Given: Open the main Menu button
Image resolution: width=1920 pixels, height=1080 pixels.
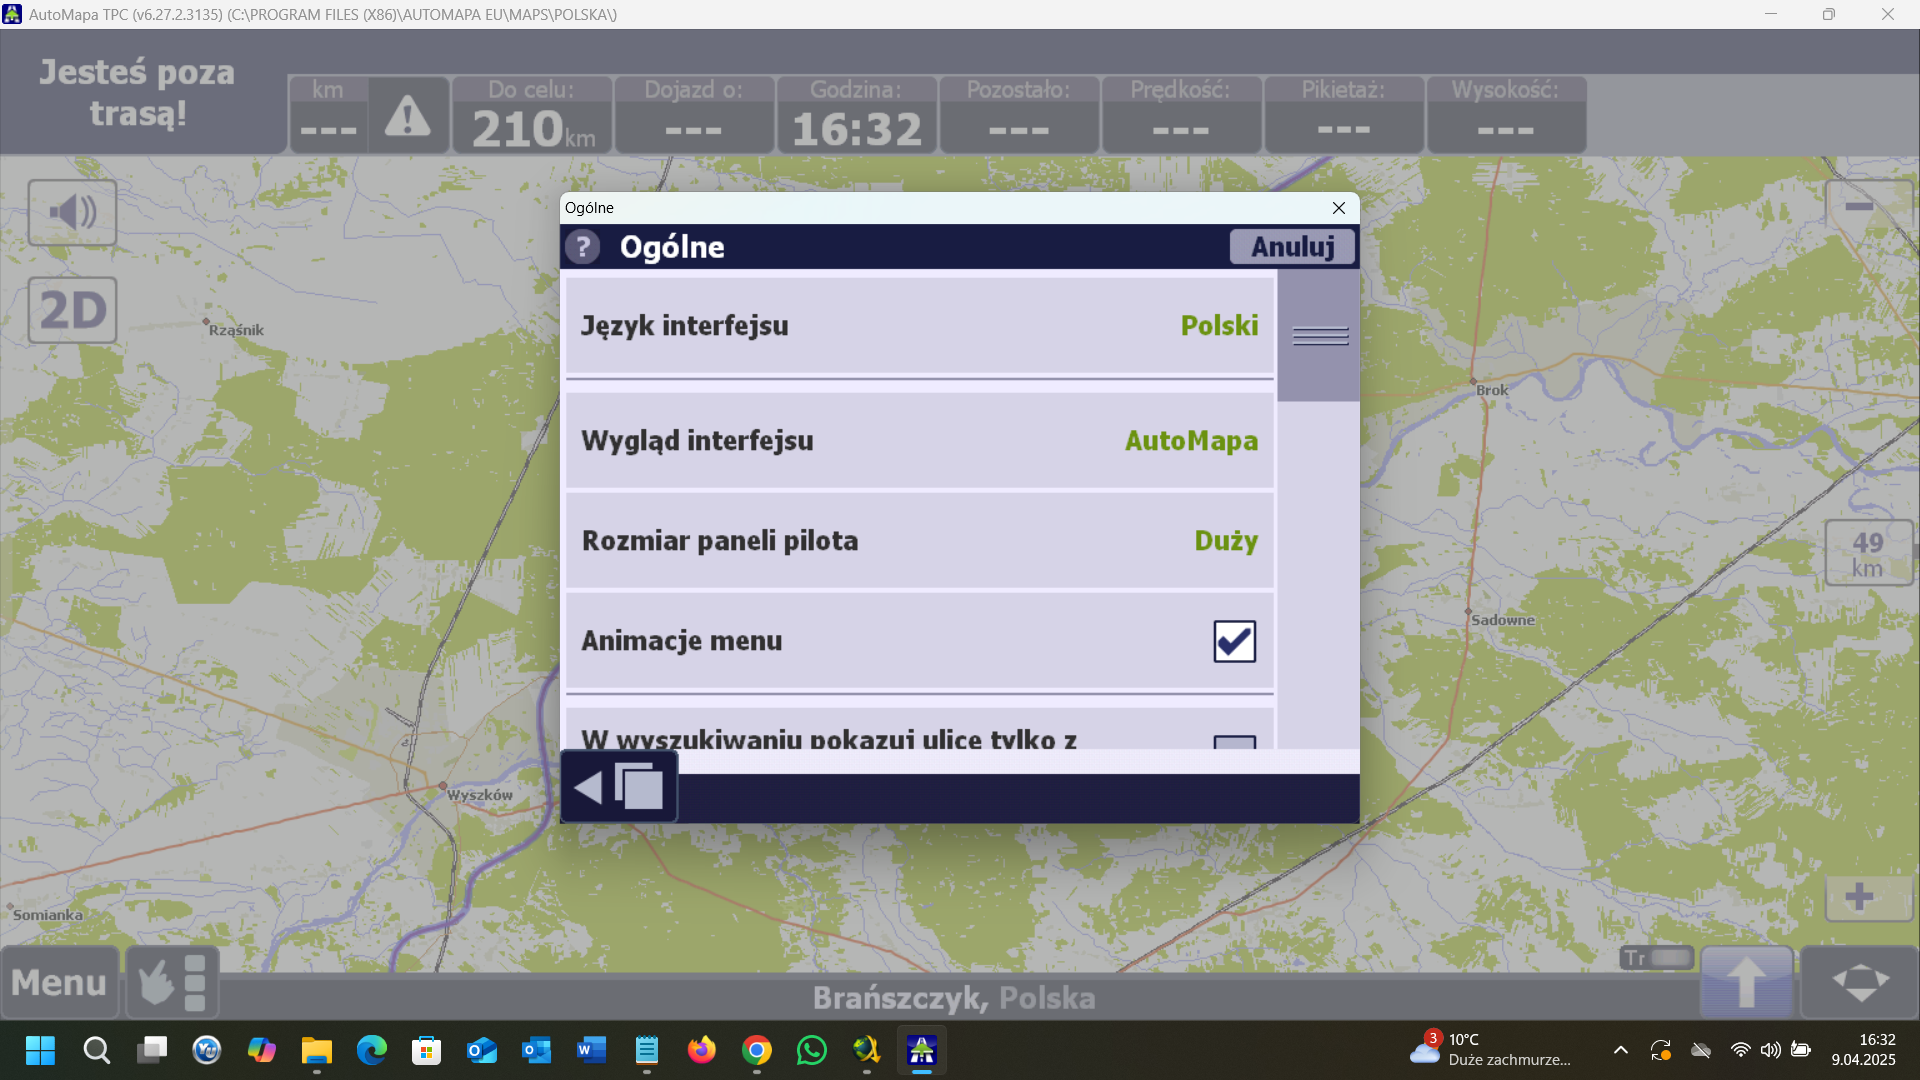Looking at the screenshot, I should (x=59, y=982).
